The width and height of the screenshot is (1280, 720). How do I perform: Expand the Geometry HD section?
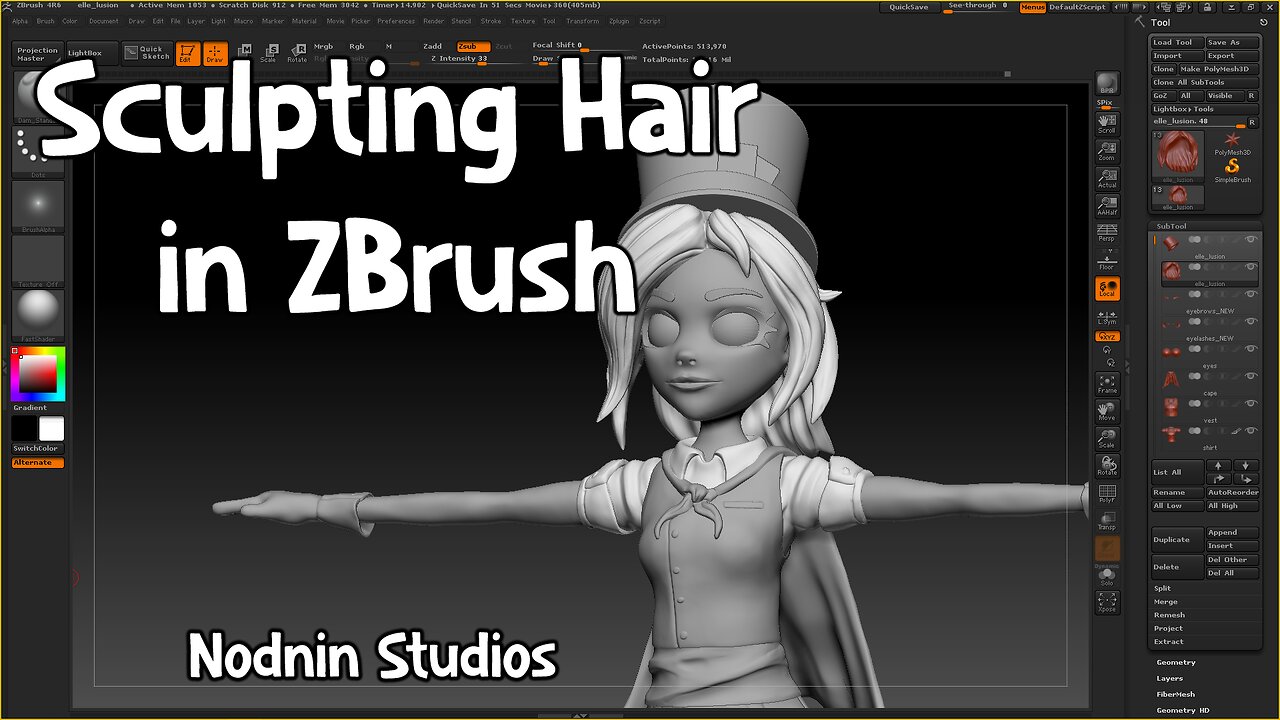pyautogui.click(x=1181, y=710)
